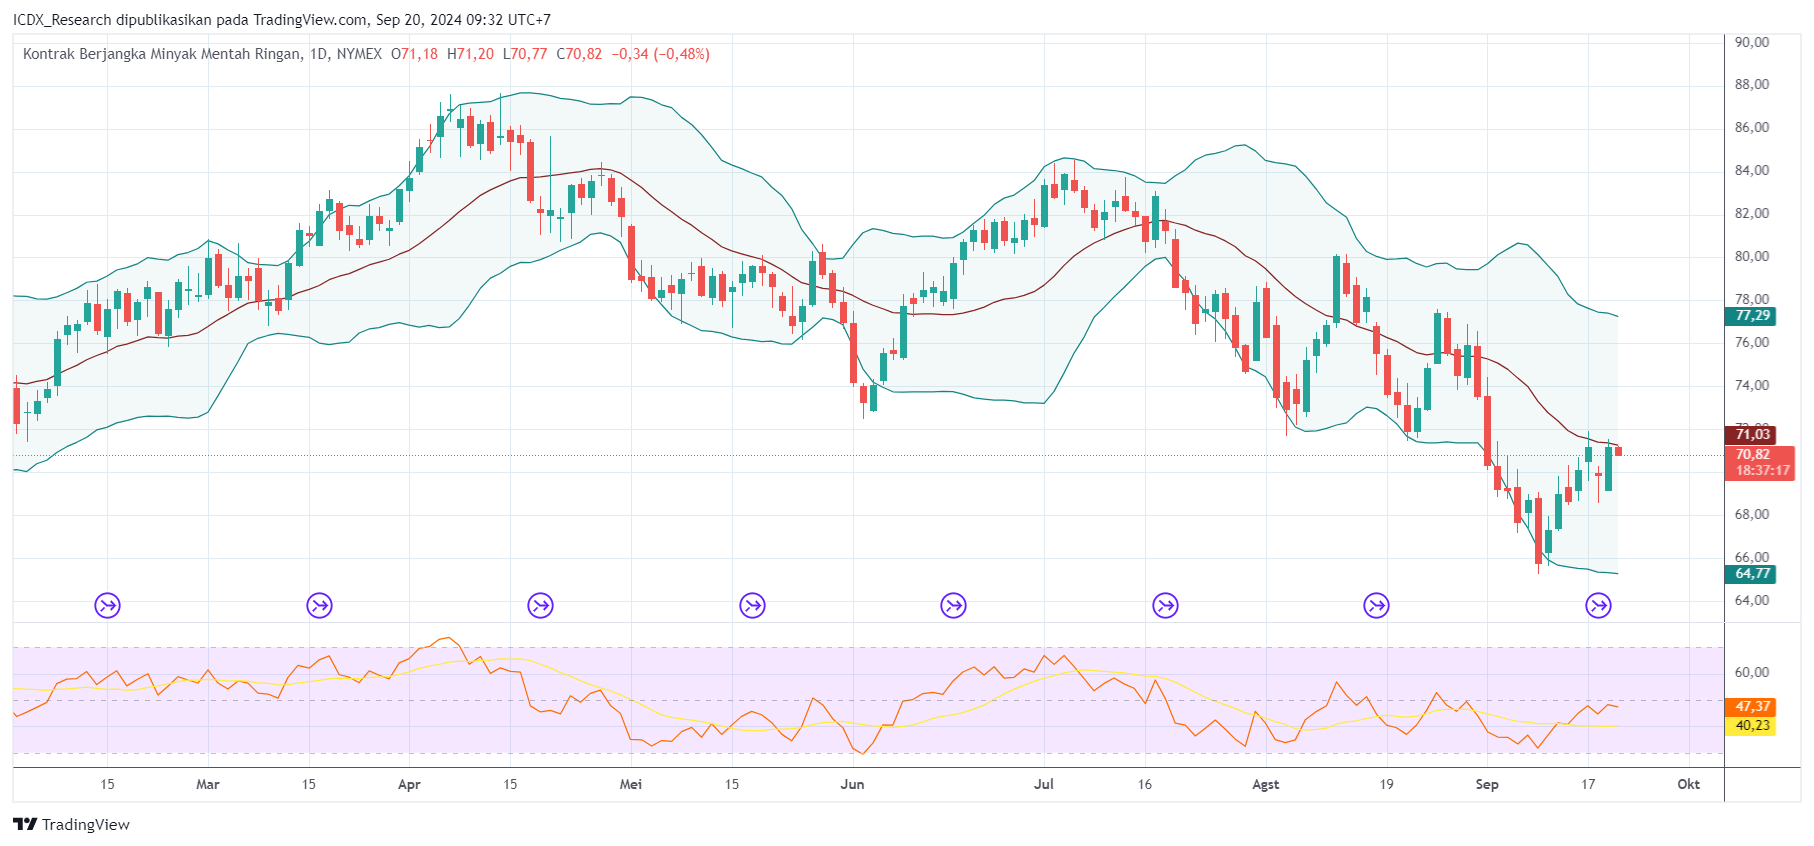Image resolution: width=1814 pixels, height=846 pixels.
Task: Click the 66,00 price axis label
Action: (x=1752, y=557)
